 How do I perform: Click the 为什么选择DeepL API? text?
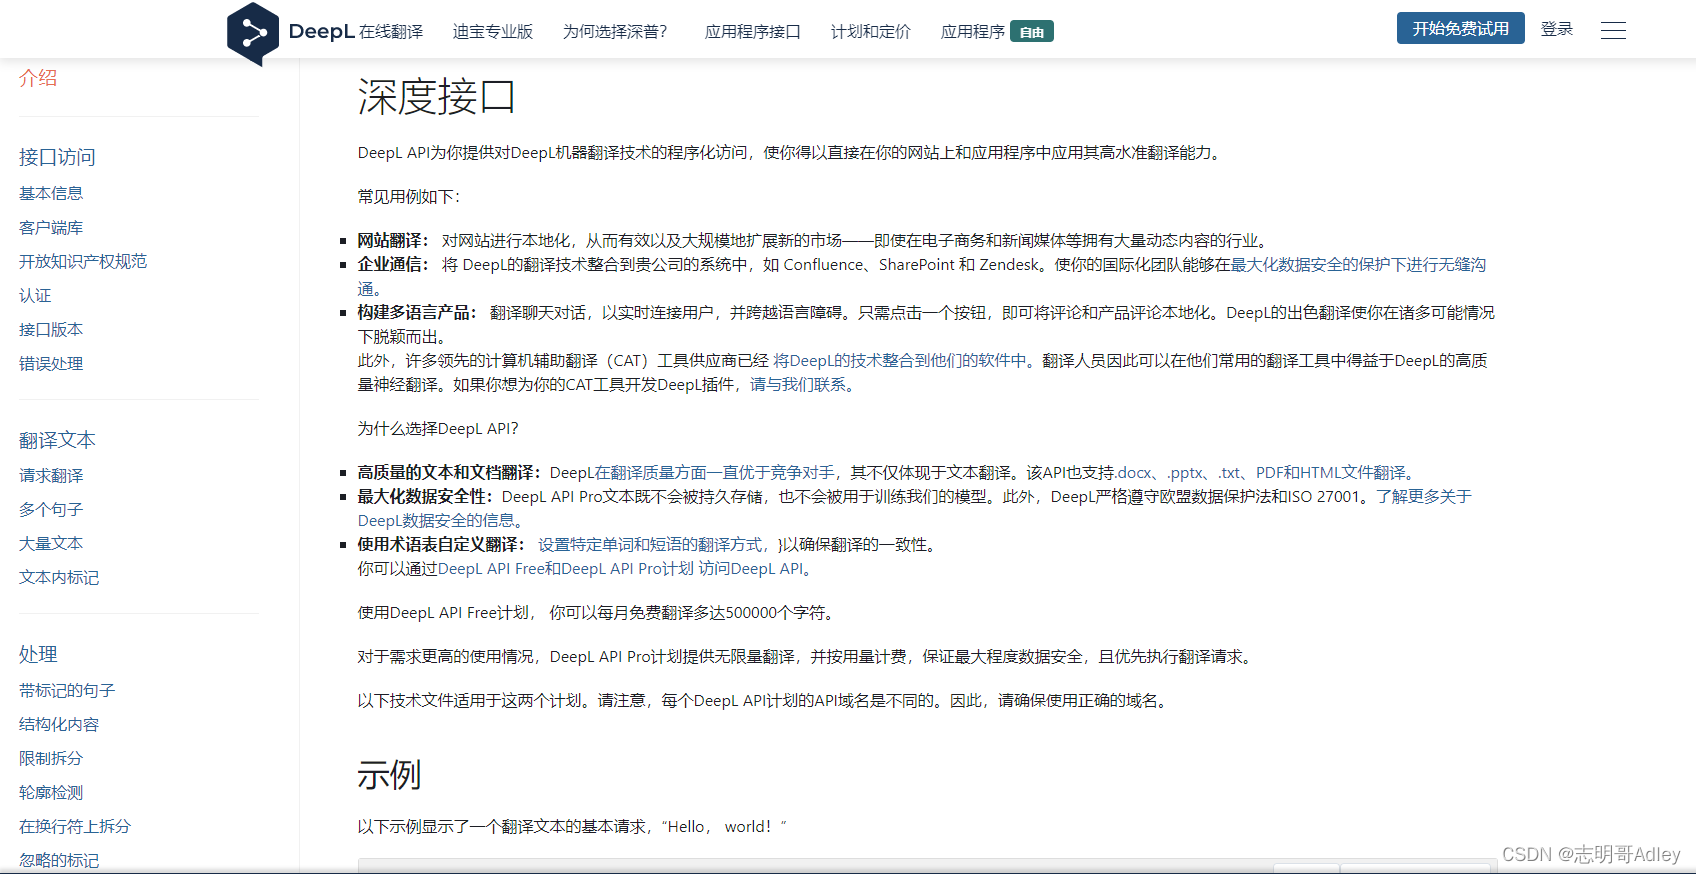coord(438,429)
